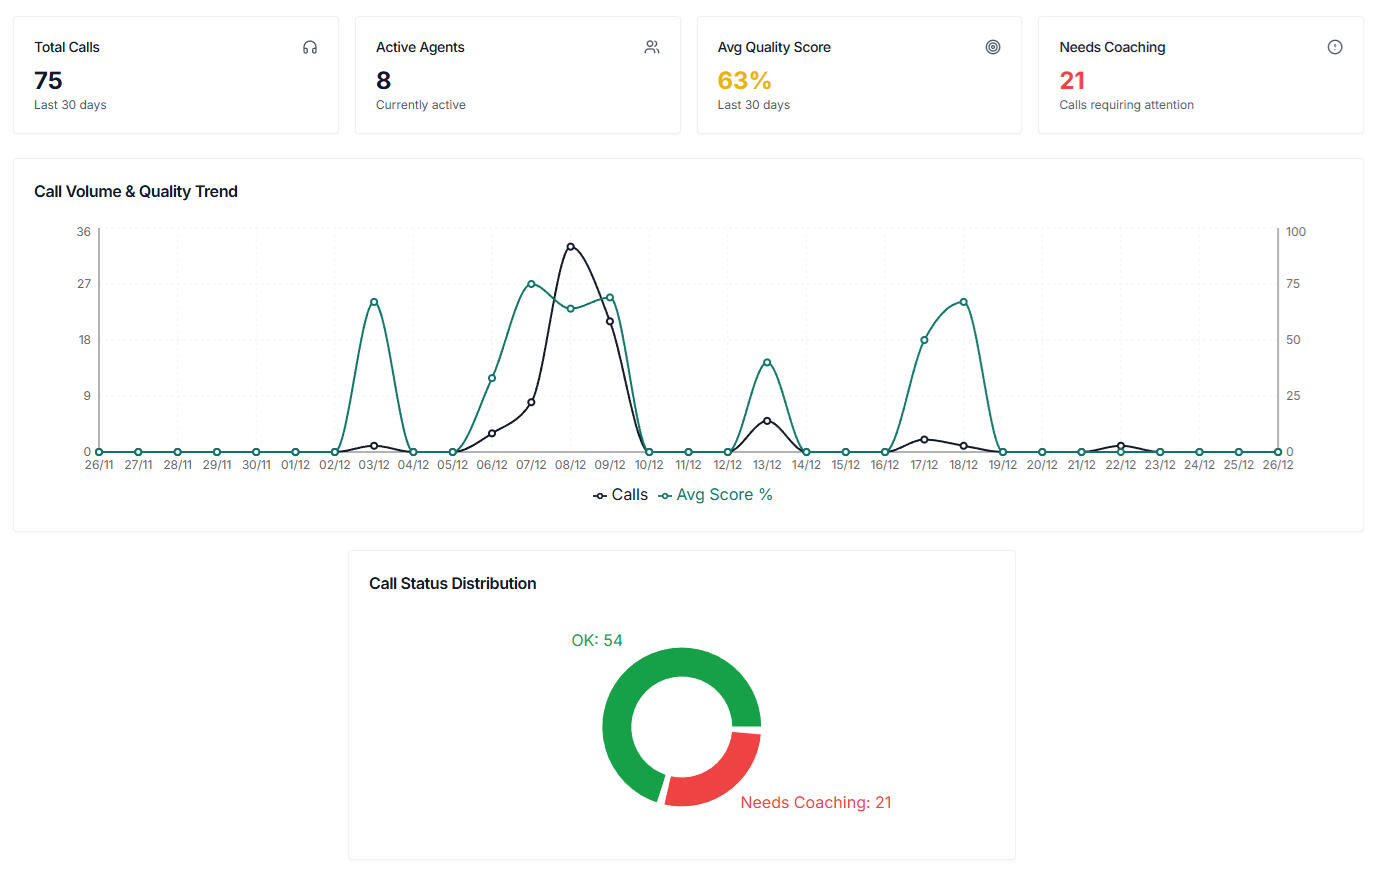Click the Avg Score point at 18/12
Screen dimensions: 1398x872
coord(963,301)
